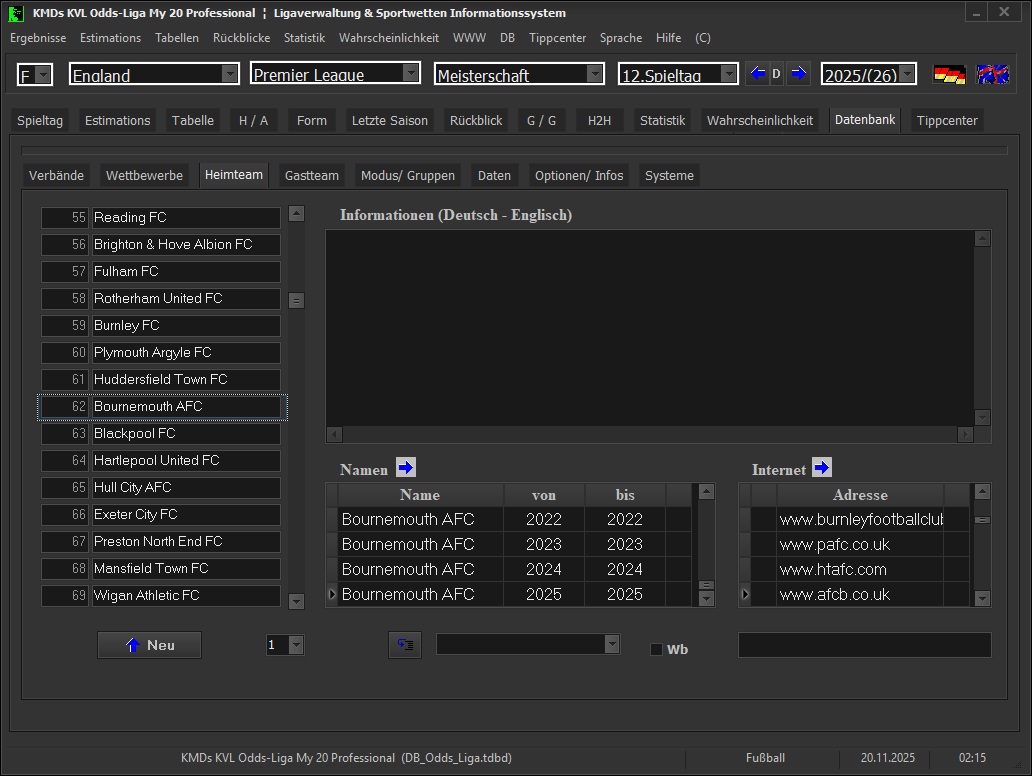Open the England country dropdown

(230, 75)
